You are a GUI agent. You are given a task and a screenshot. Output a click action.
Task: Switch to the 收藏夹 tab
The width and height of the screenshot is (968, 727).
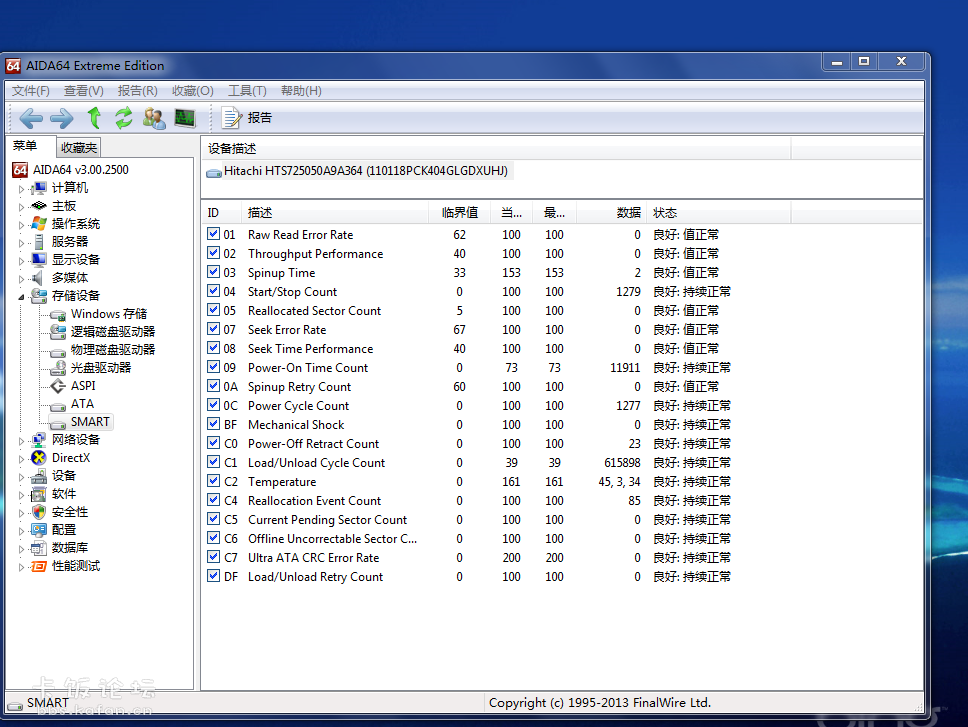click(x=78, y=147)
